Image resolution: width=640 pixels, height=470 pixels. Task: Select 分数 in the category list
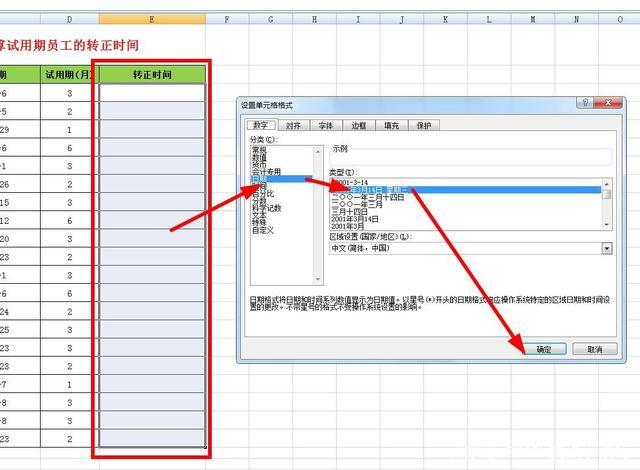(259, 201)
